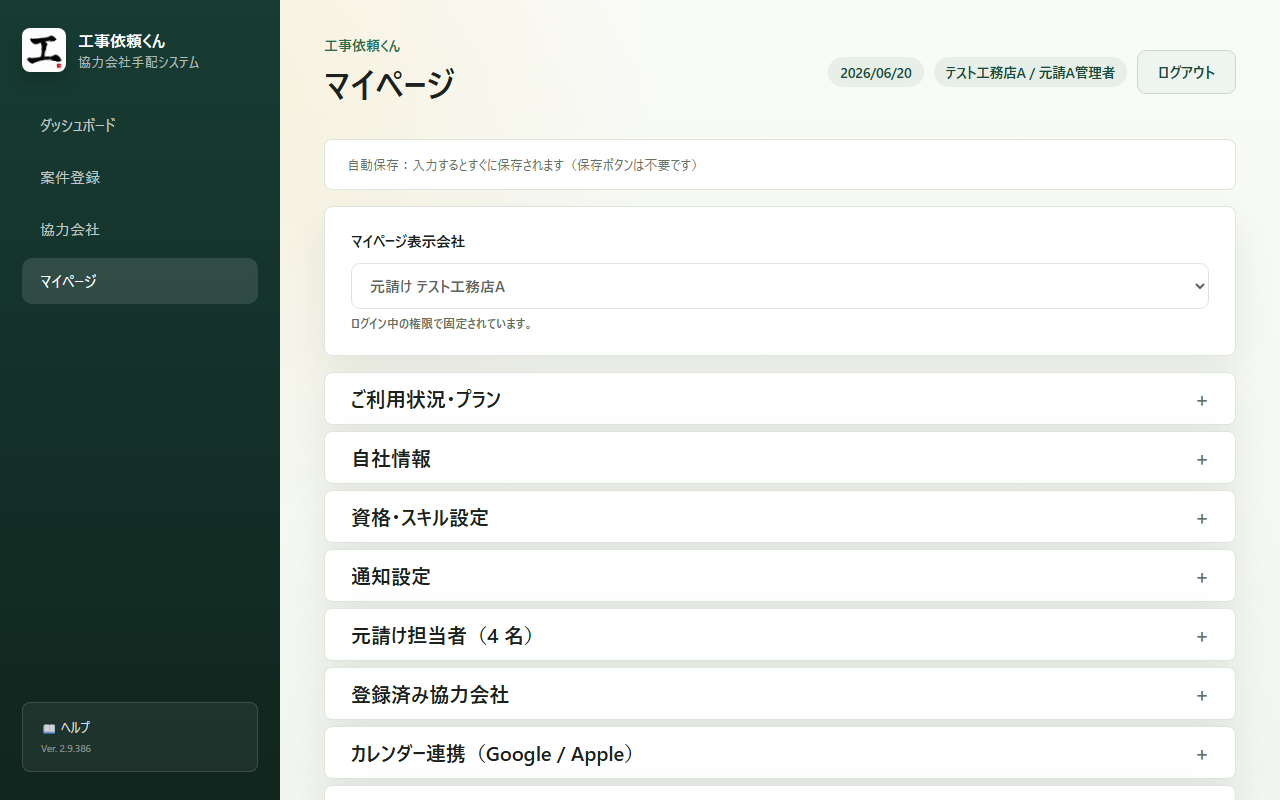Click the plus icon on 通知設定
Viewport: 1280px width, 800px height.
point(1202,578)
